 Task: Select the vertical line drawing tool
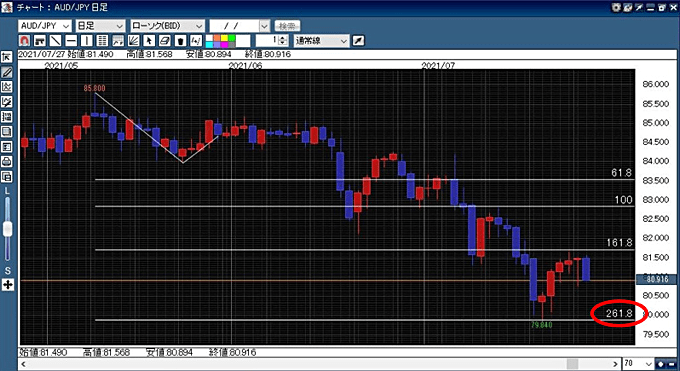point(87,41)
